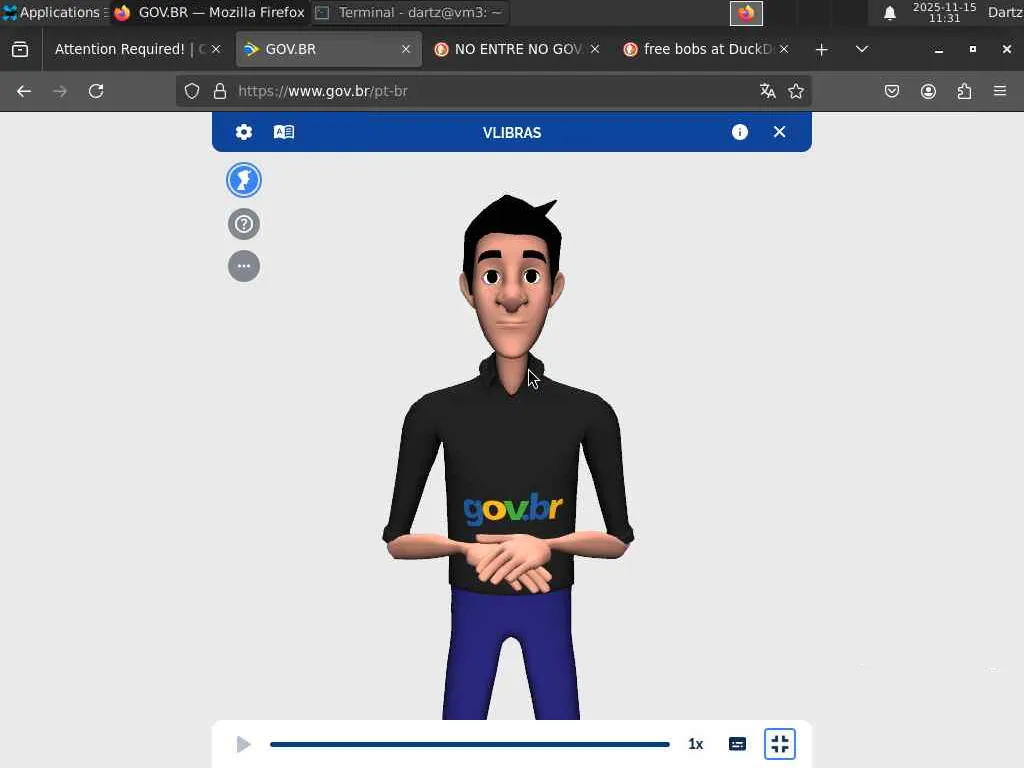This screenshot has width=1024, height=768.
Task: Save page to Pocket
Action: (x=891, y=91)
